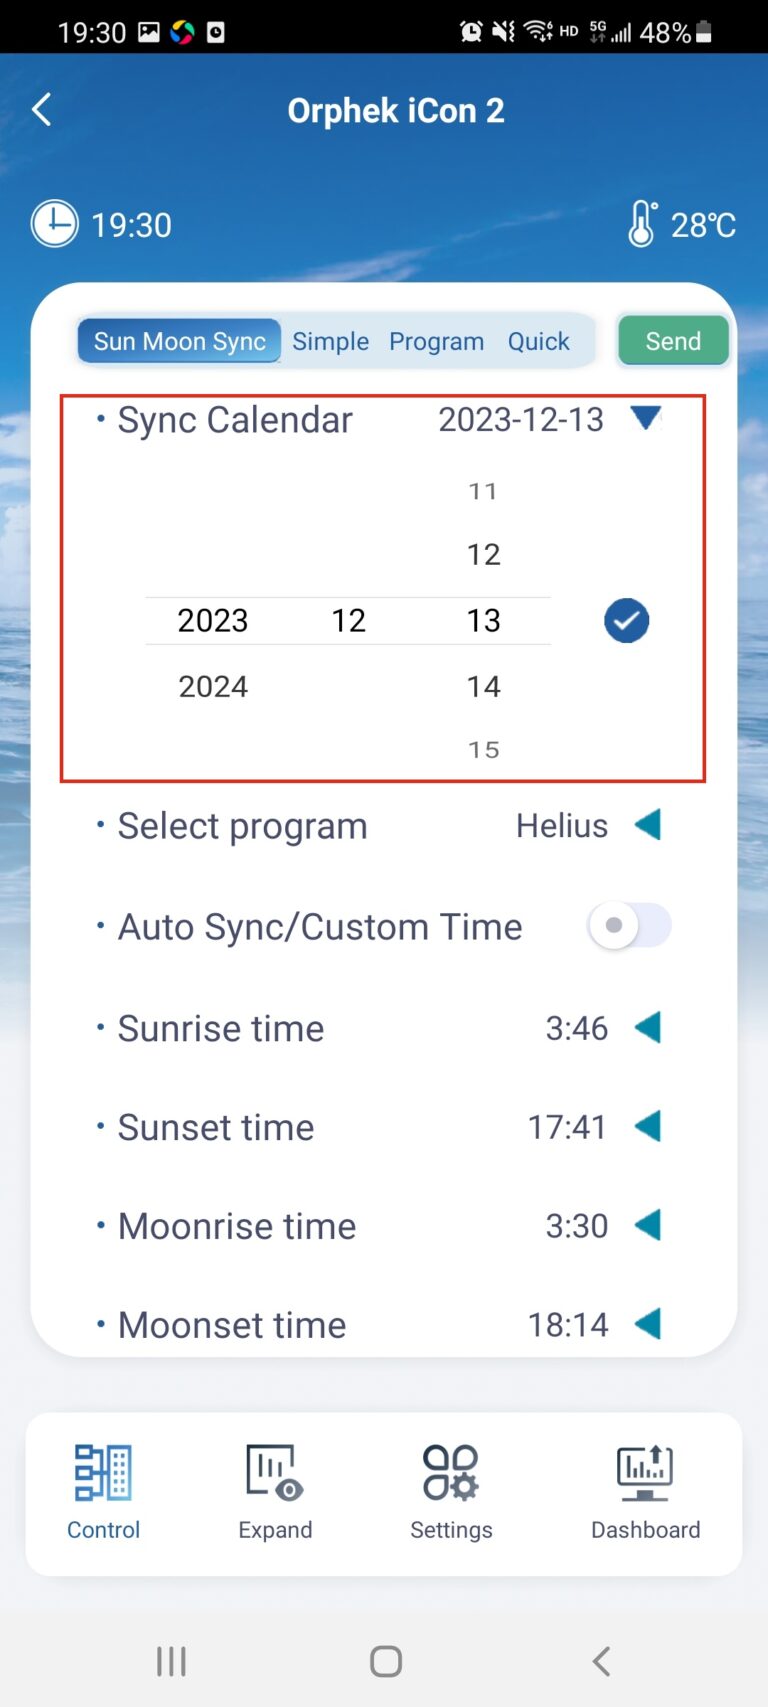Screen dimensions: 768x1707
Task: Expand the Select program Helius arrow
Action: (648, 826)
